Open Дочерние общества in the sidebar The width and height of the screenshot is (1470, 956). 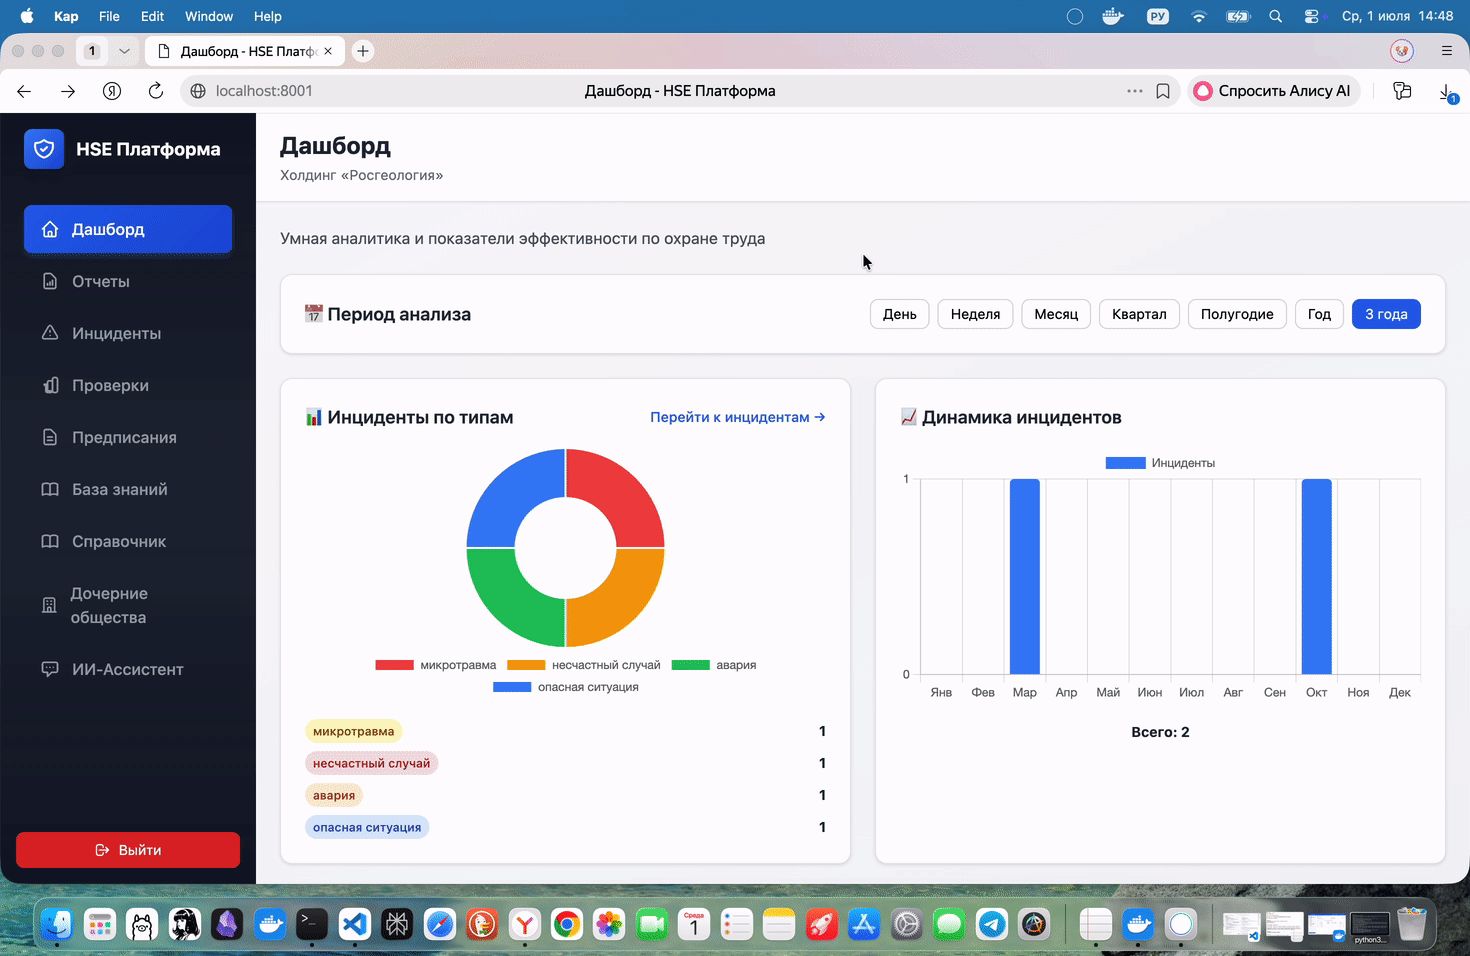(128, 605)
